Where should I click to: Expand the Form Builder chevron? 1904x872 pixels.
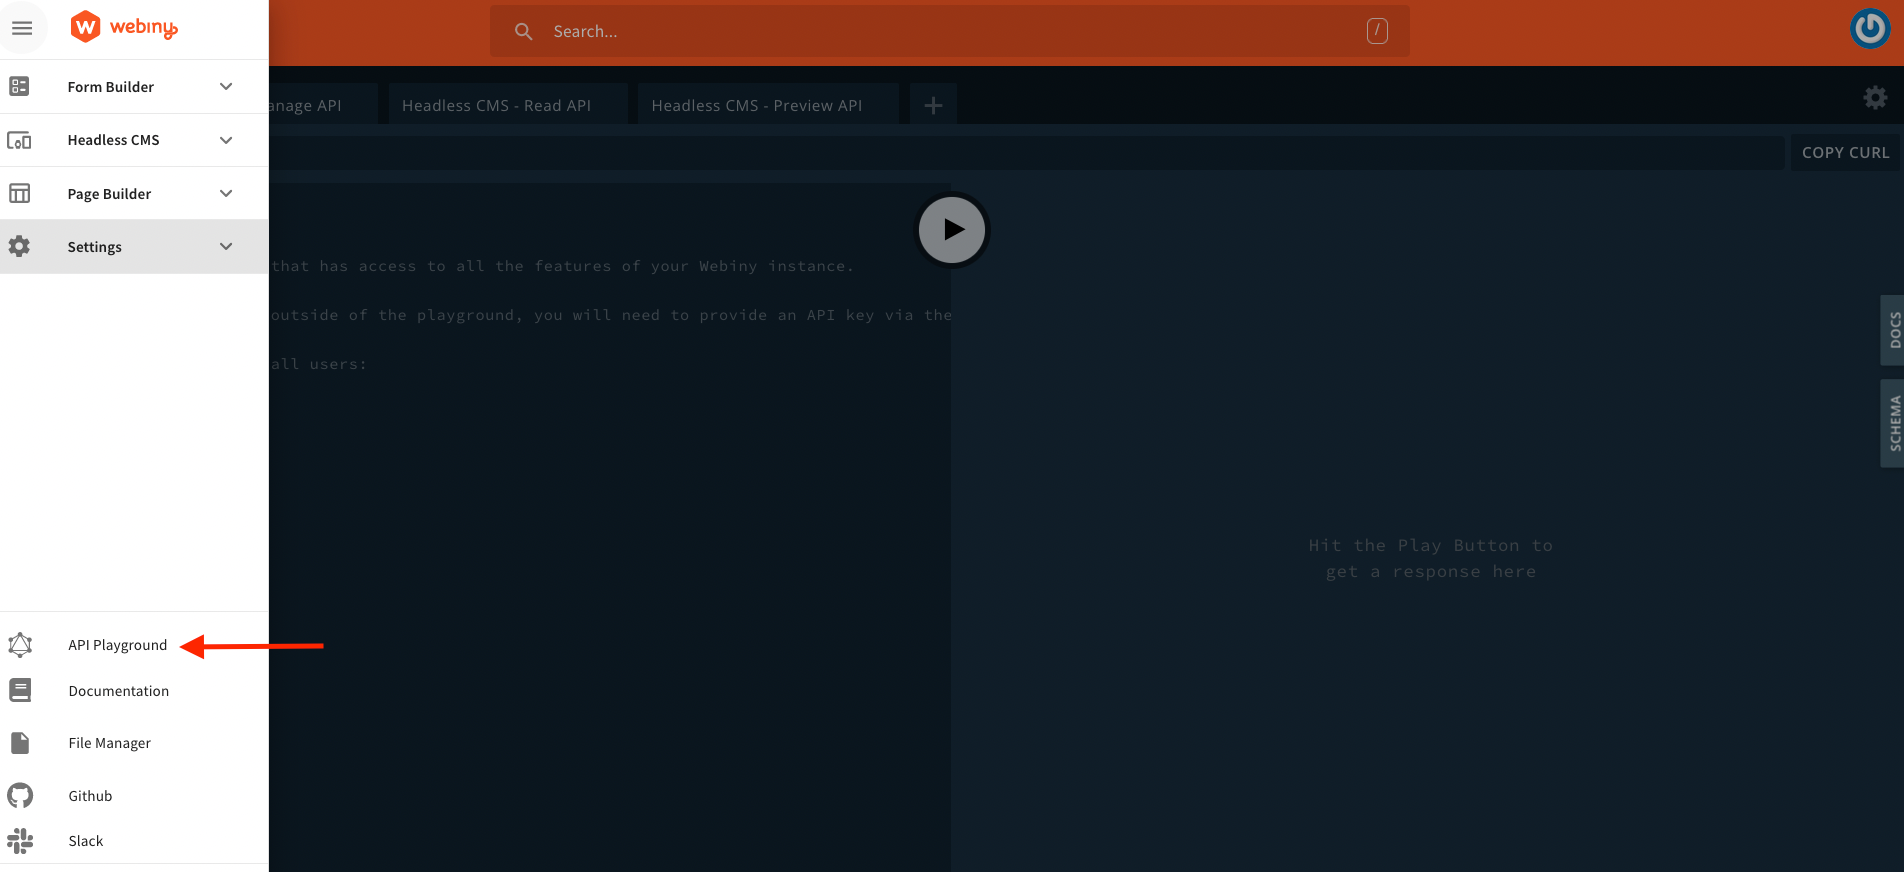pyautogui.click(x=226, y=87)
